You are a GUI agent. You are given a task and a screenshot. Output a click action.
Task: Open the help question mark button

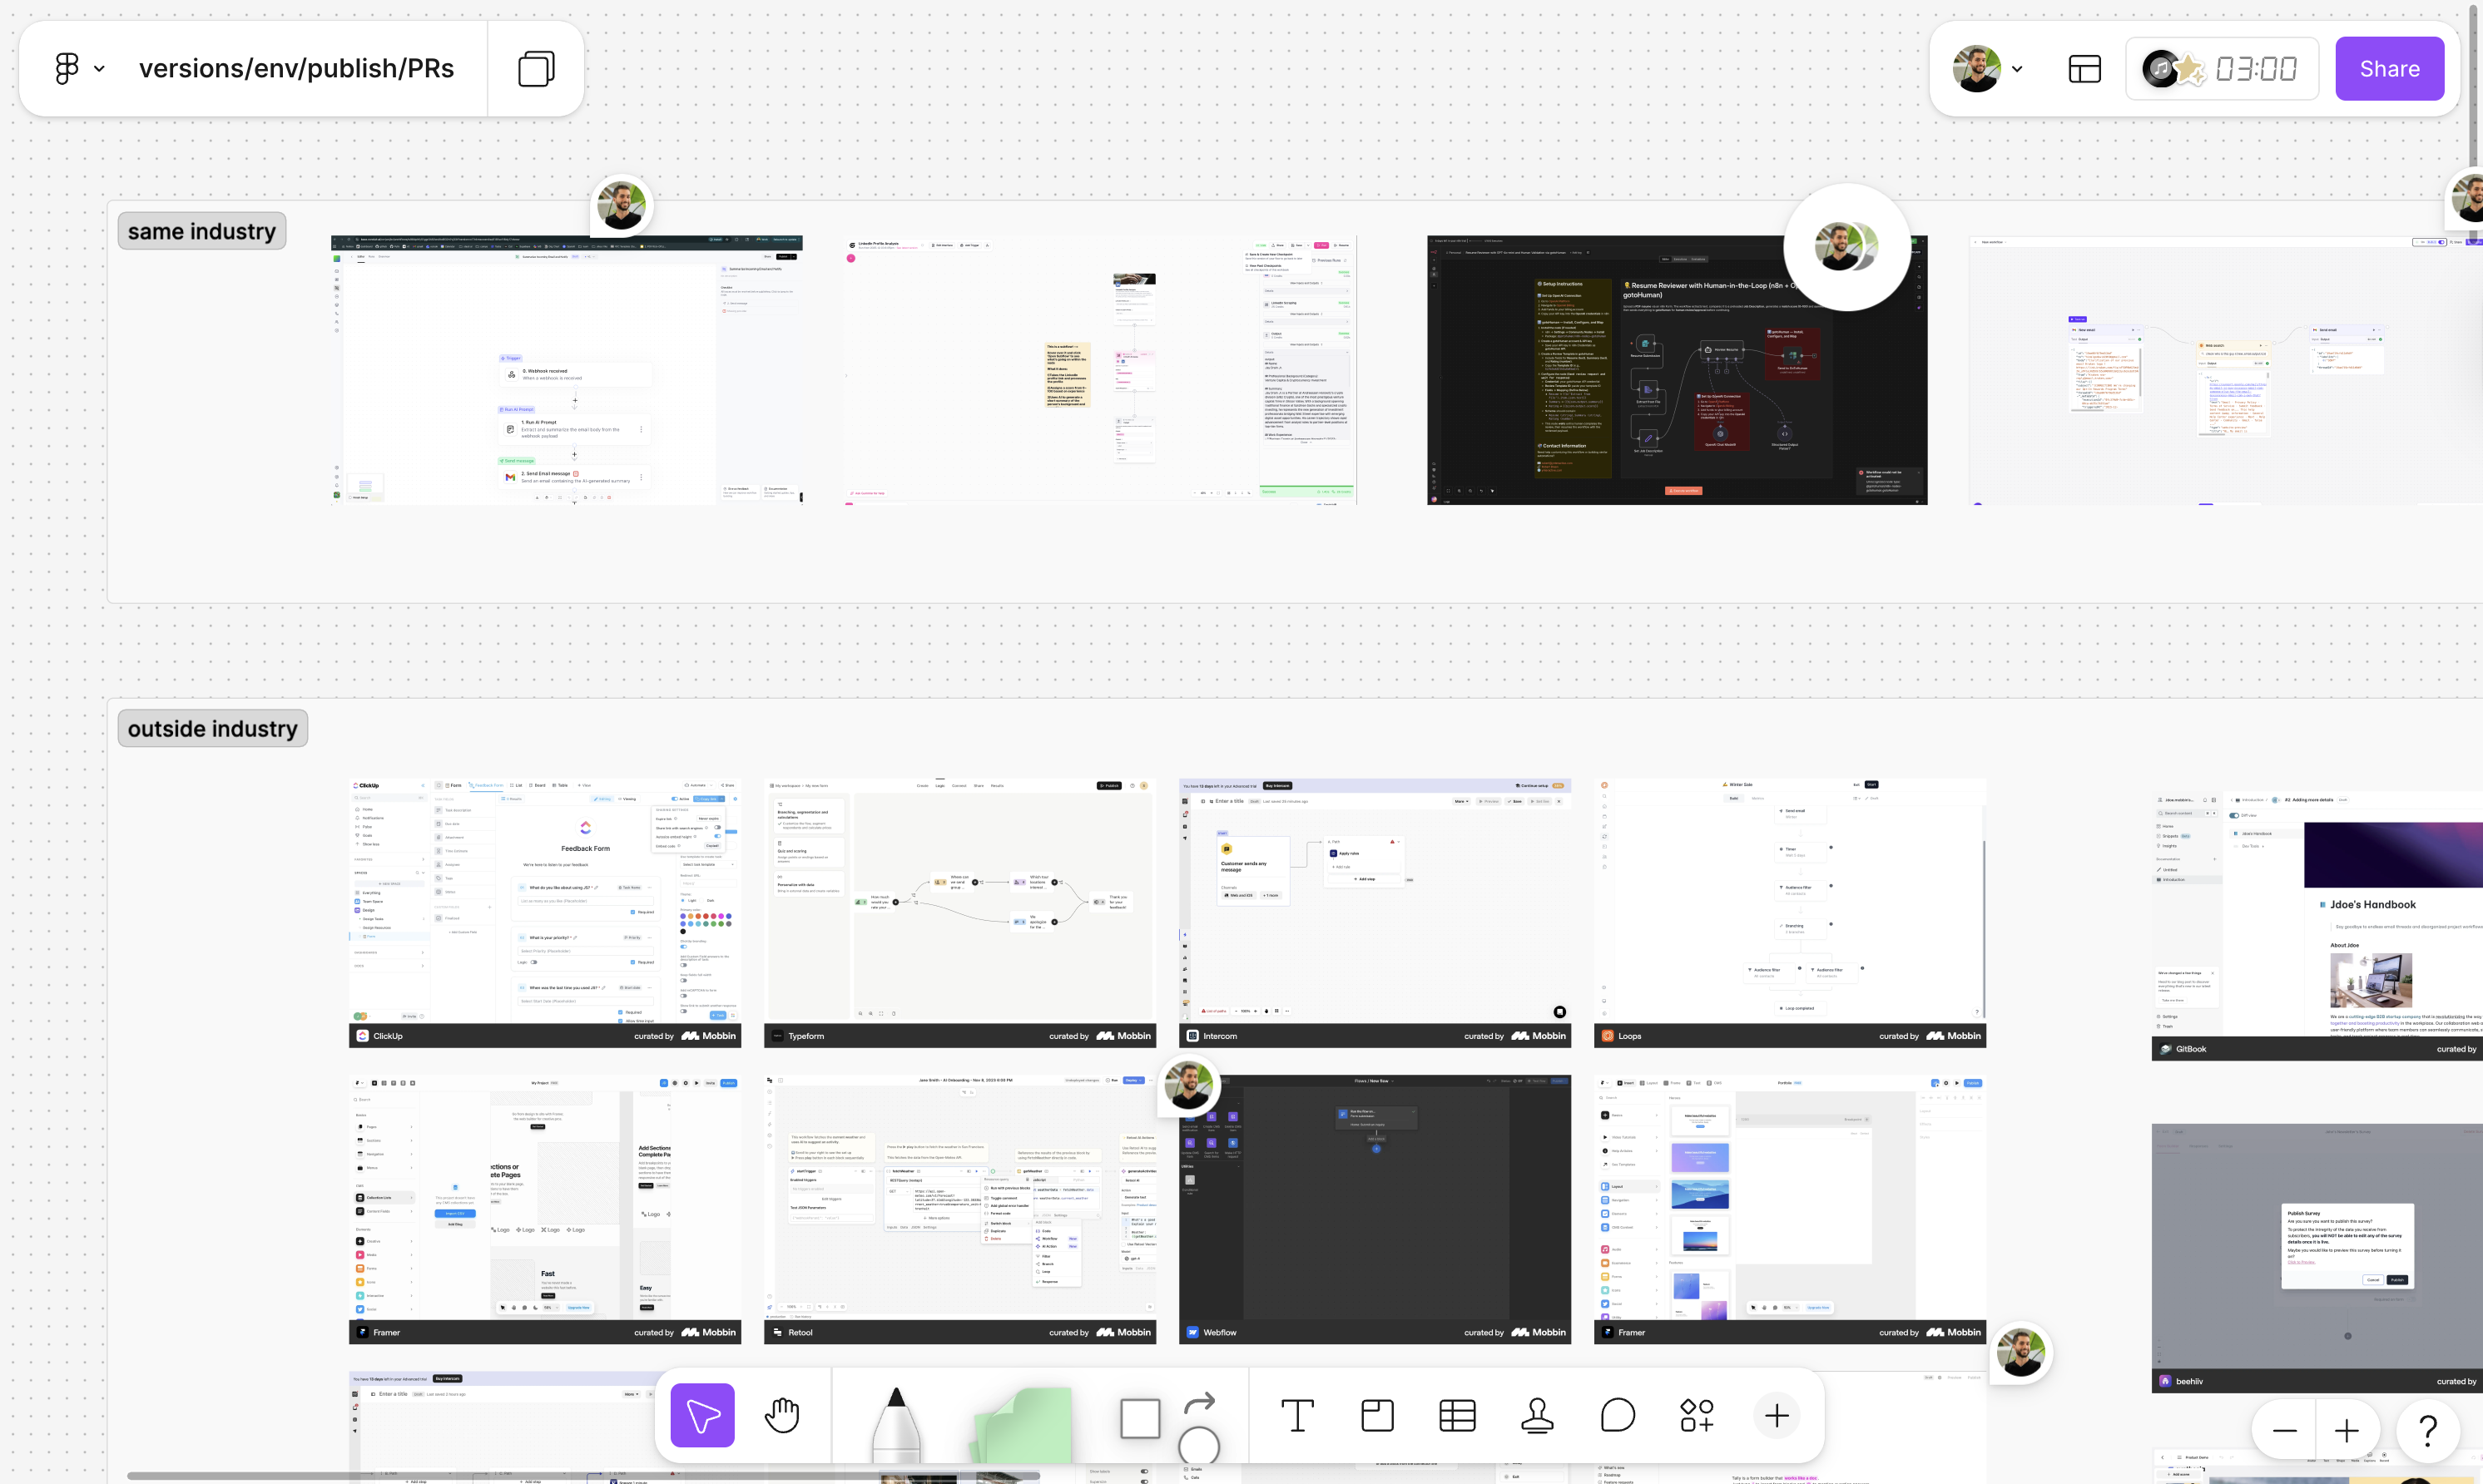[2428, 1431]
